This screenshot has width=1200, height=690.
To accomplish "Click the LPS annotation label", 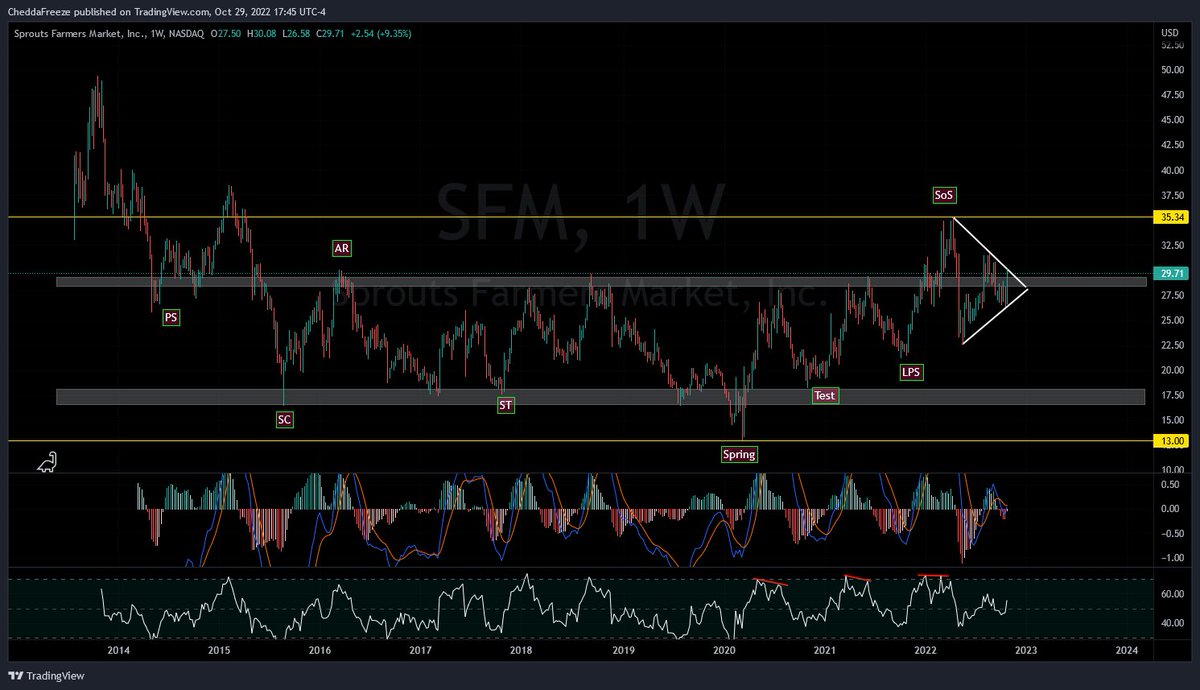I will tap(911, 372).
